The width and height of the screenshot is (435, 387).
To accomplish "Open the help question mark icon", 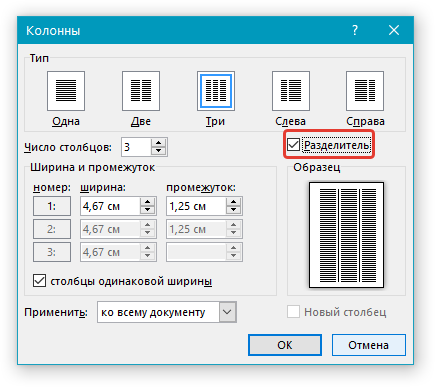I will 355,30.
